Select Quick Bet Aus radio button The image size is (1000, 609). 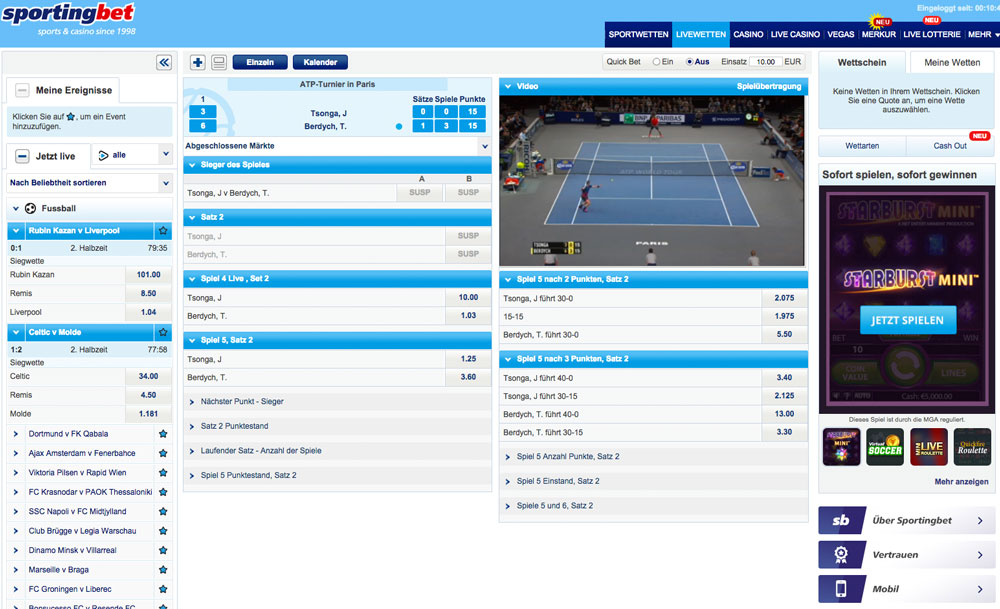click(x=689, y=62)
